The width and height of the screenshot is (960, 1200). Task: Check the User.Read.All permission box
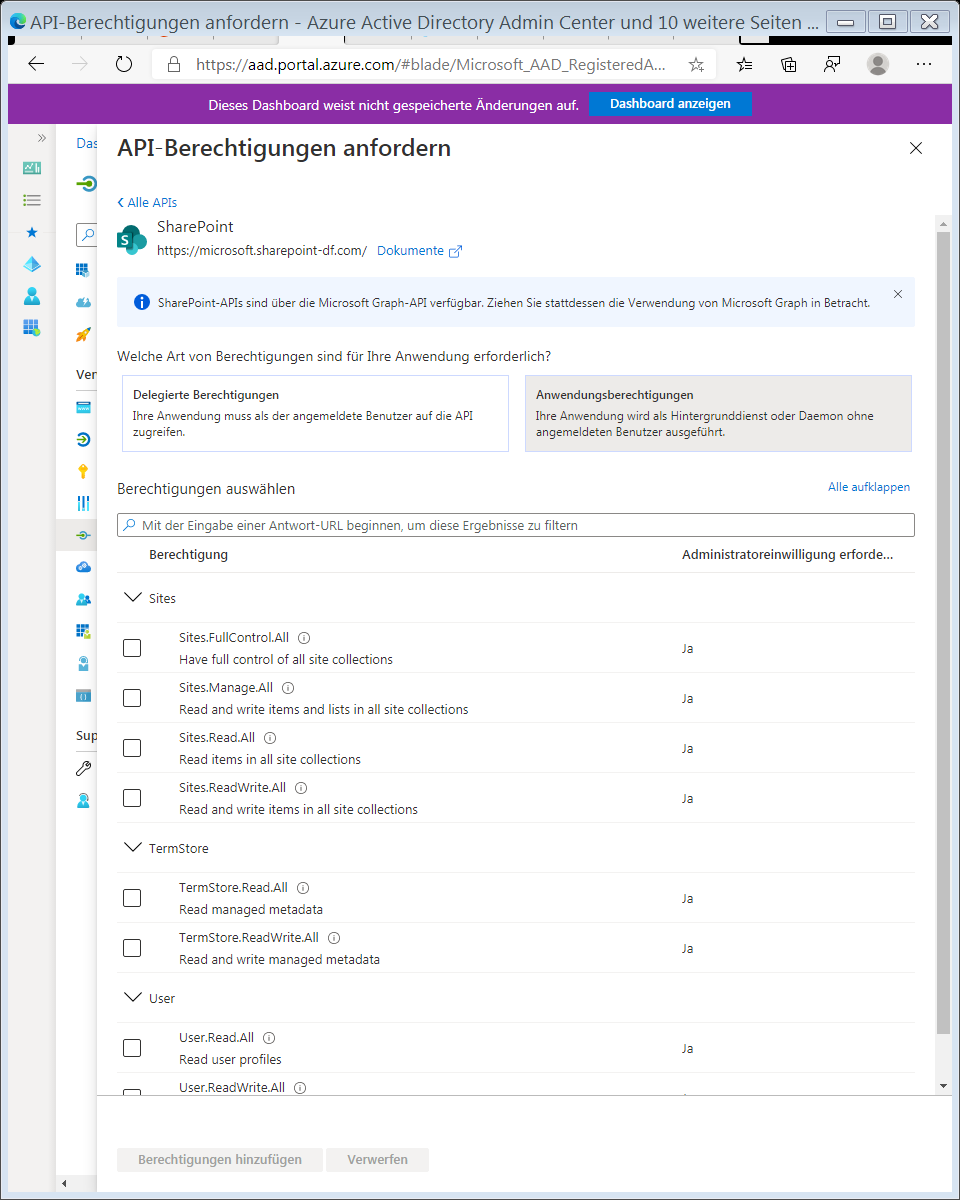point(132,1048)
